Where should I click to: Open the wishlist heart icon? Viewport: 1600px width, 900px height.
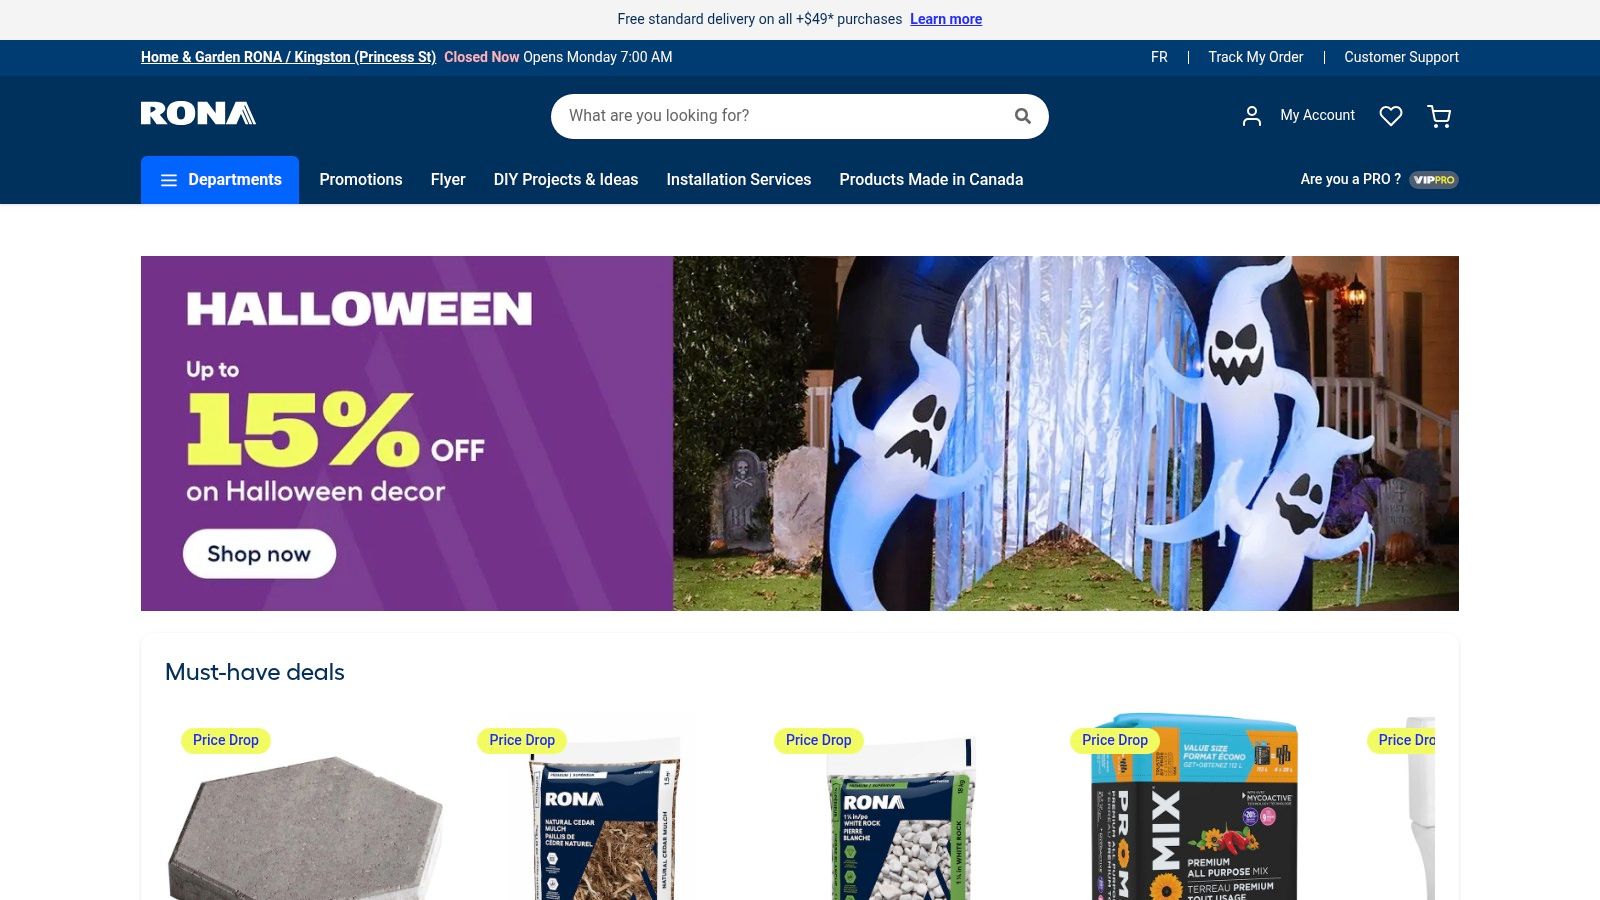[1391, 116]
